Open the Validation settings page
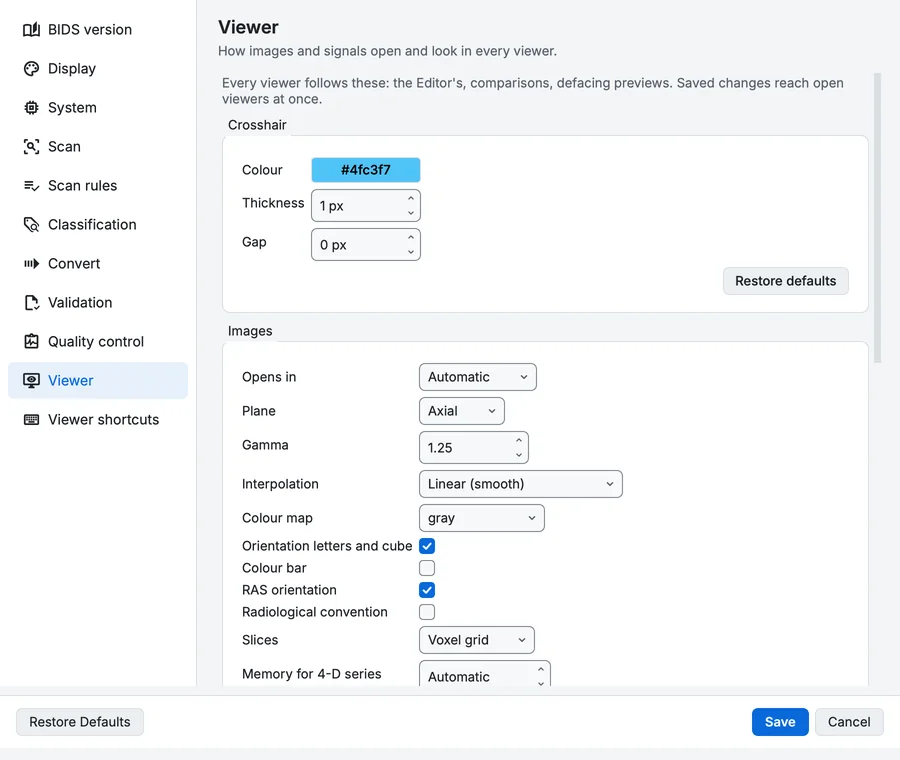 98,303
